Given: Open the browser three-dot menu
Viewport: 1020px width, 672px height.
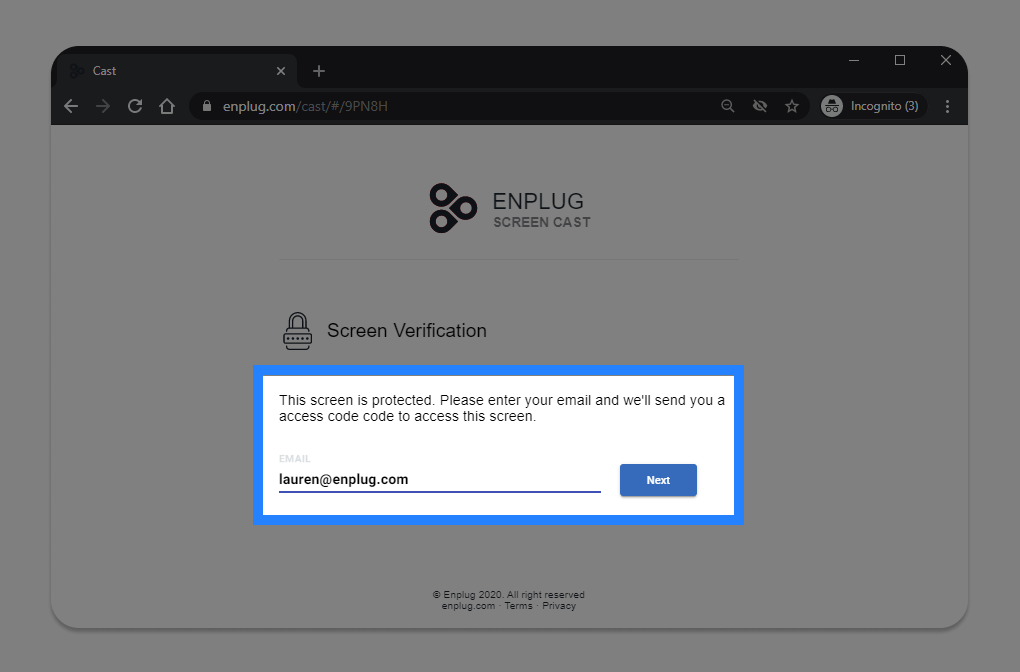Looking at the screenshot, I should 947,106.
